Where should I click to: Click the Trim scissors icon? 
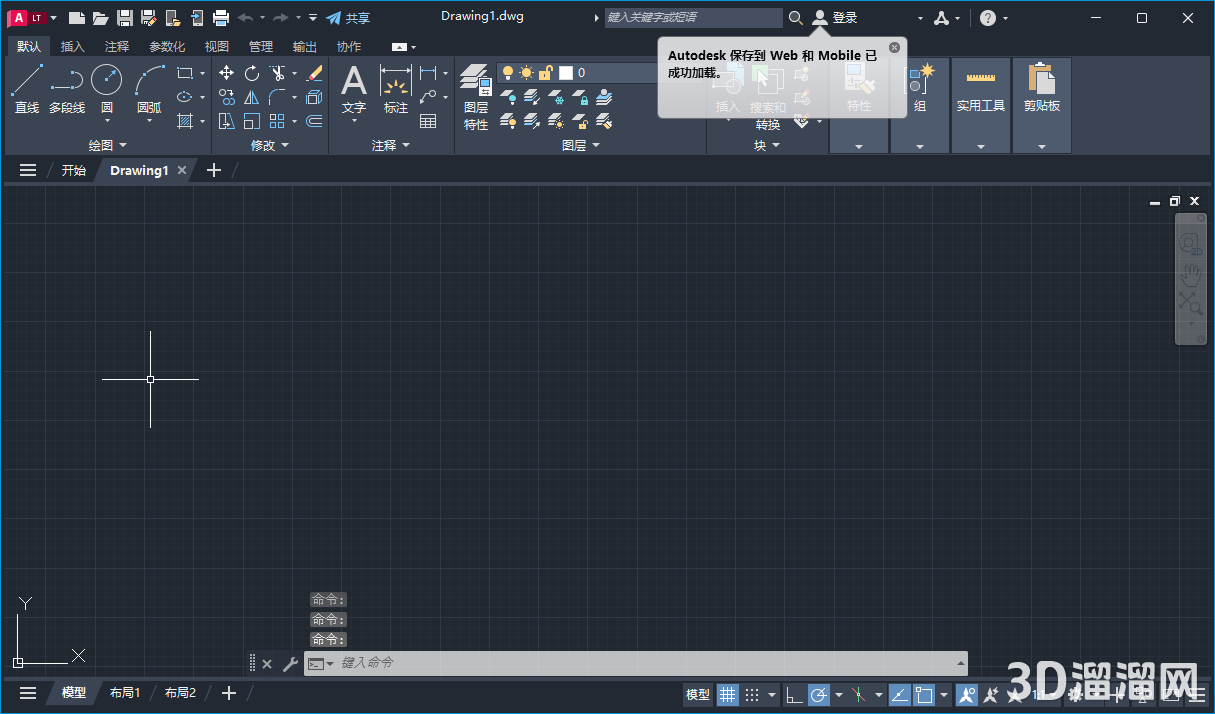click(x=277, y=73)
